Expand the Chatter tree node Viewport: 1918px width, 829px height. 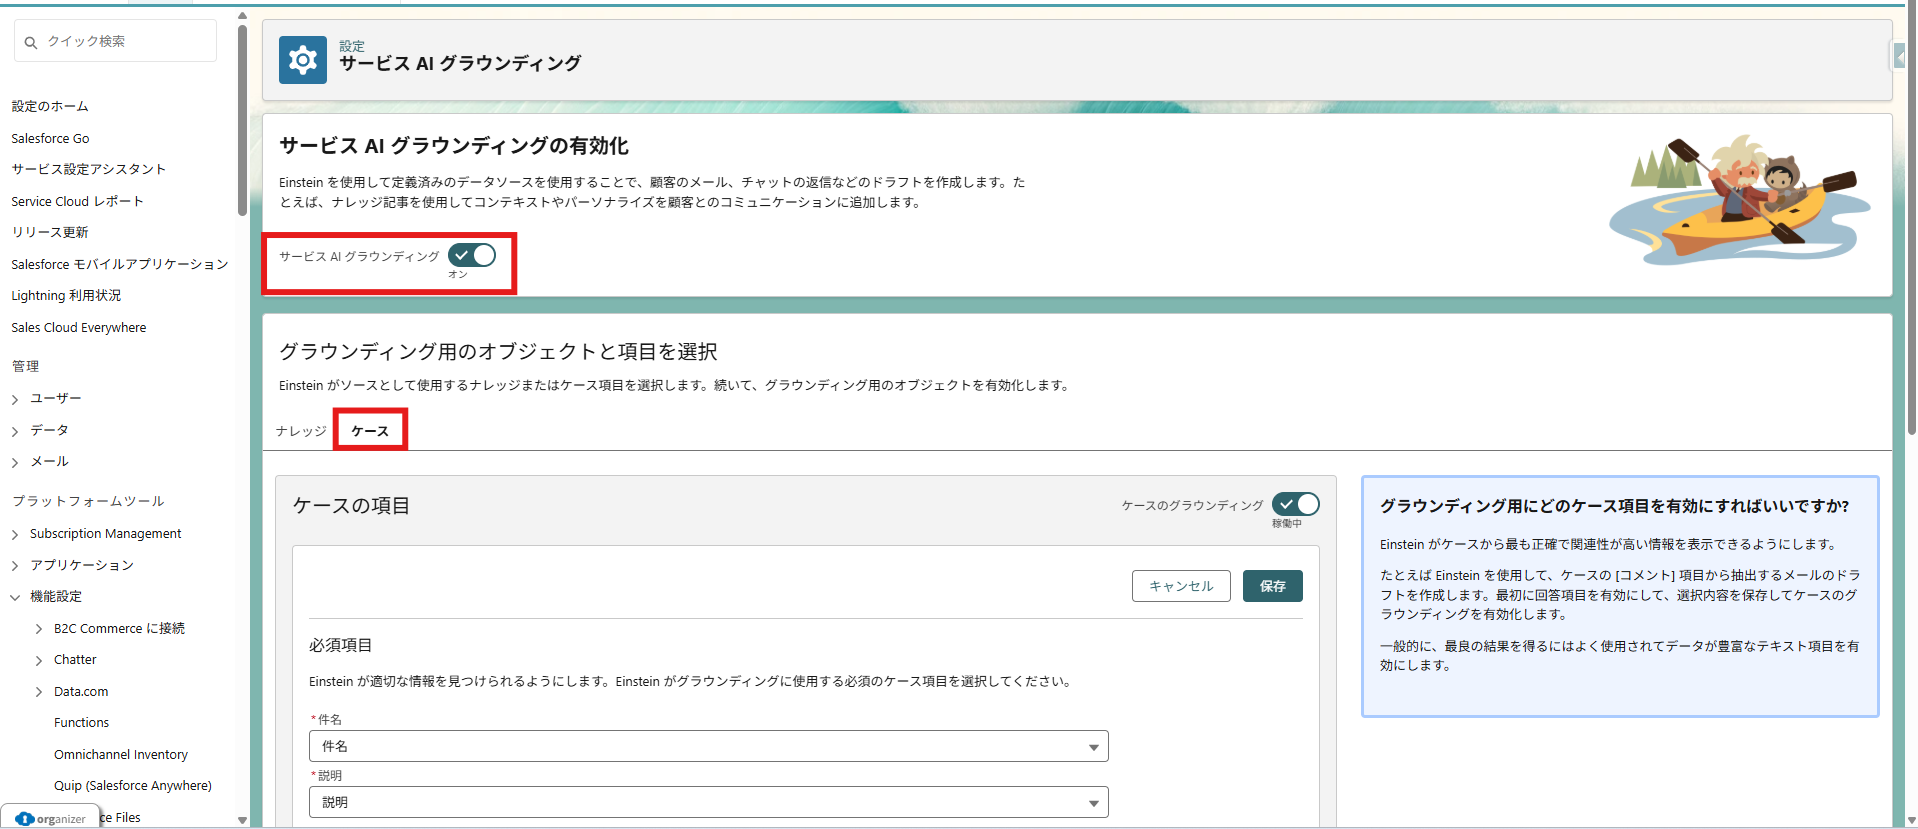tap(39, 661)
